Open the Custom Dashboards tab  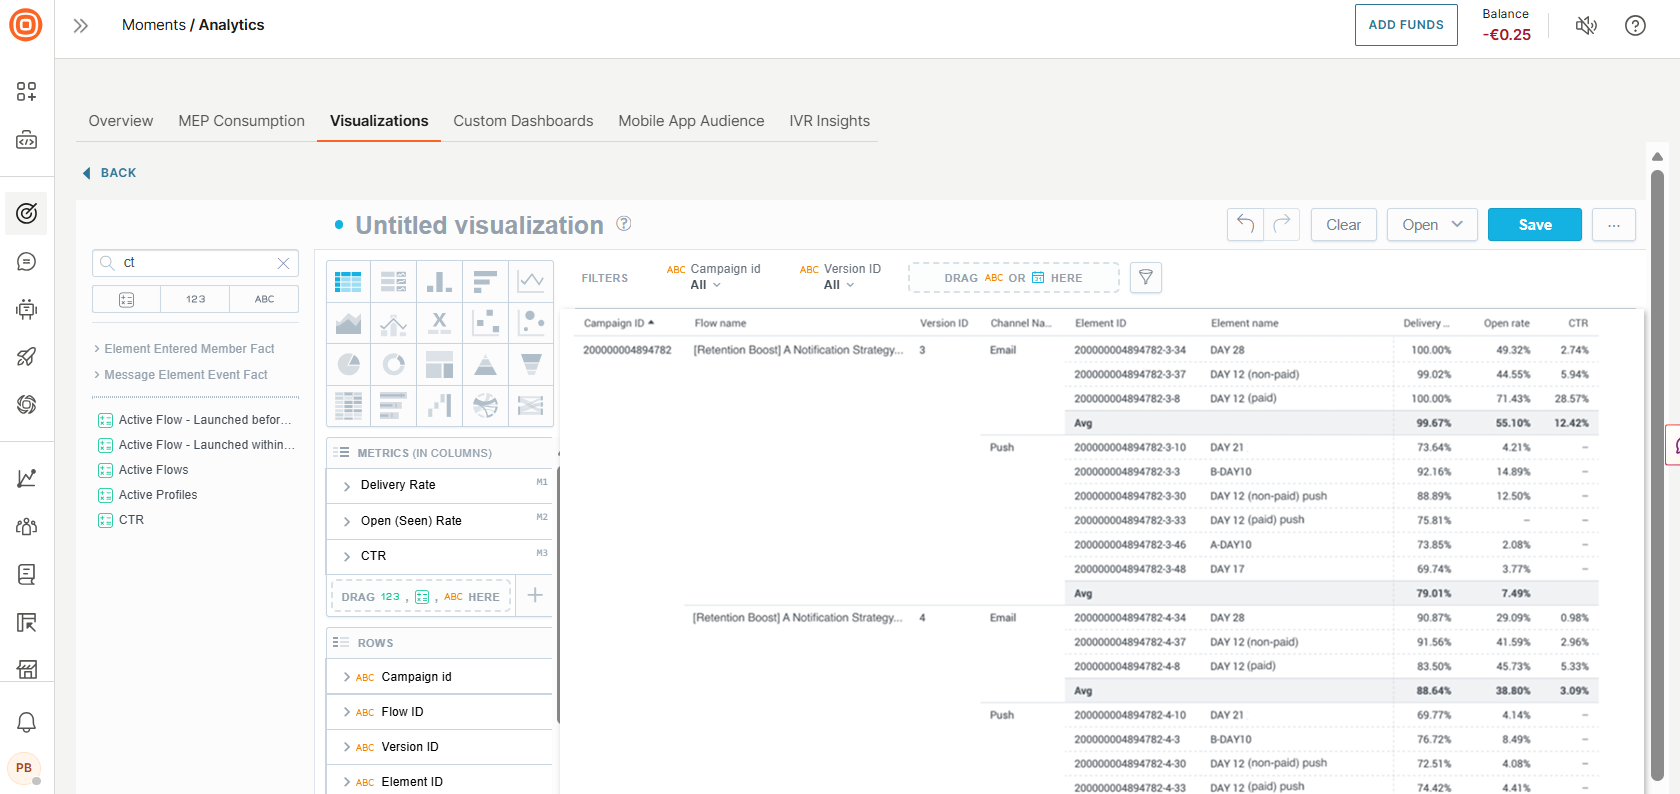click(523, 121)
